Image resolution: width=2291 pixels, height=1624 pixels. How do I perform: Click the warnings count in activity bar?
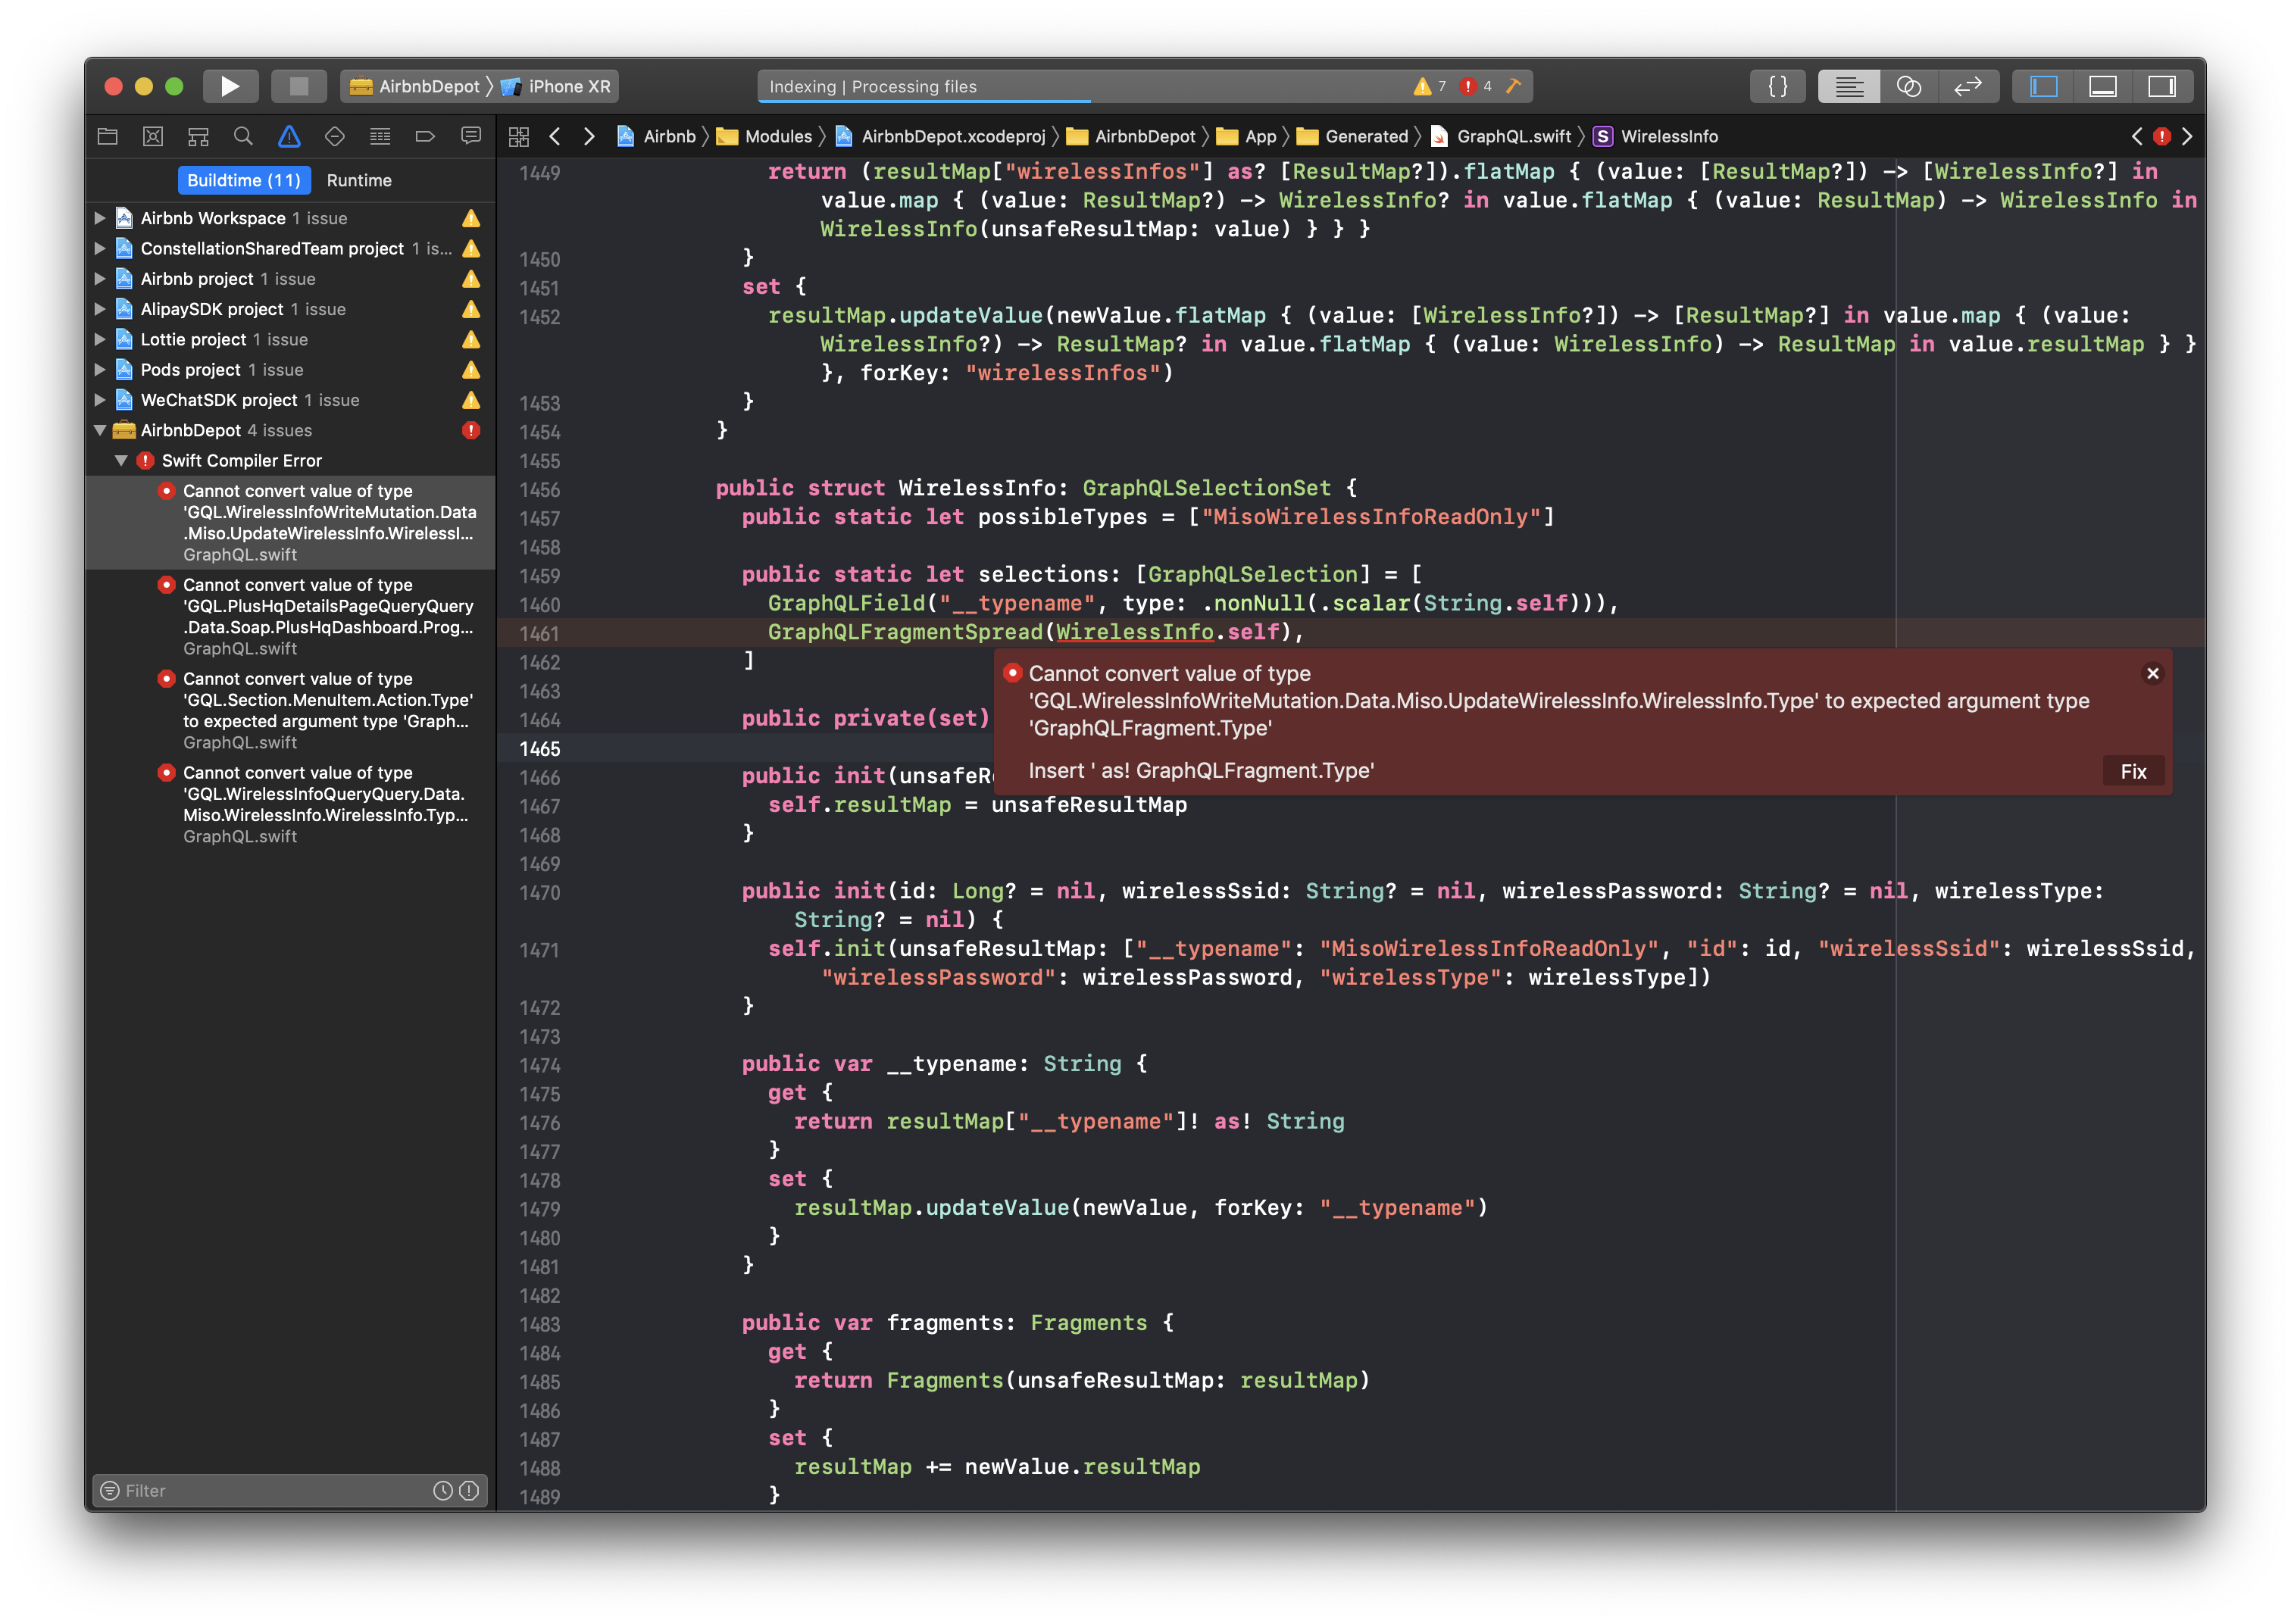pyautogui.click(x=1430, y=87)
